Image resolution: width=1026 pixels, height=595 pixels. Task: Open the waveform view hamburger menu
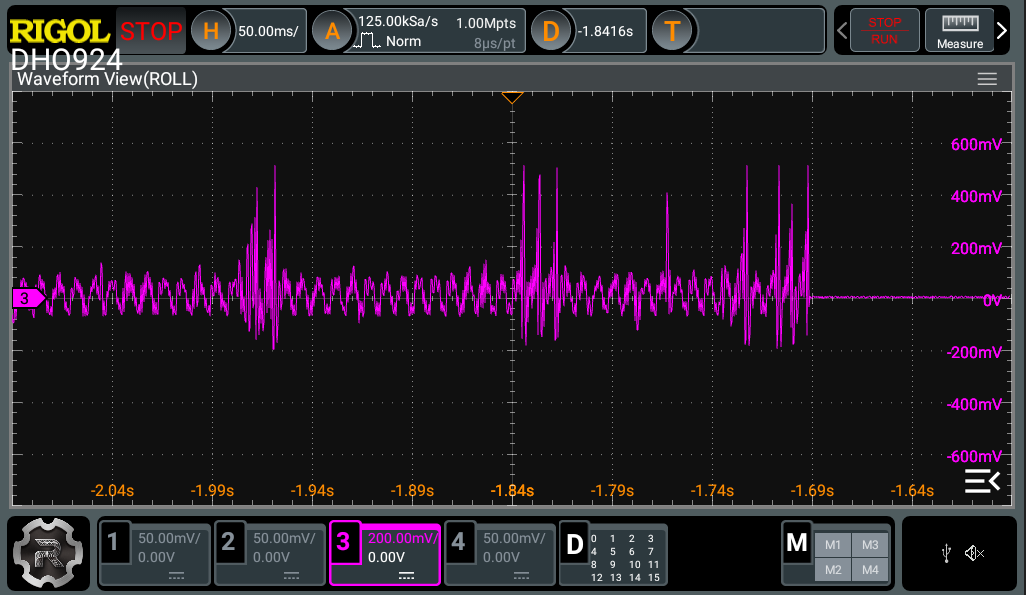point(987,78)
